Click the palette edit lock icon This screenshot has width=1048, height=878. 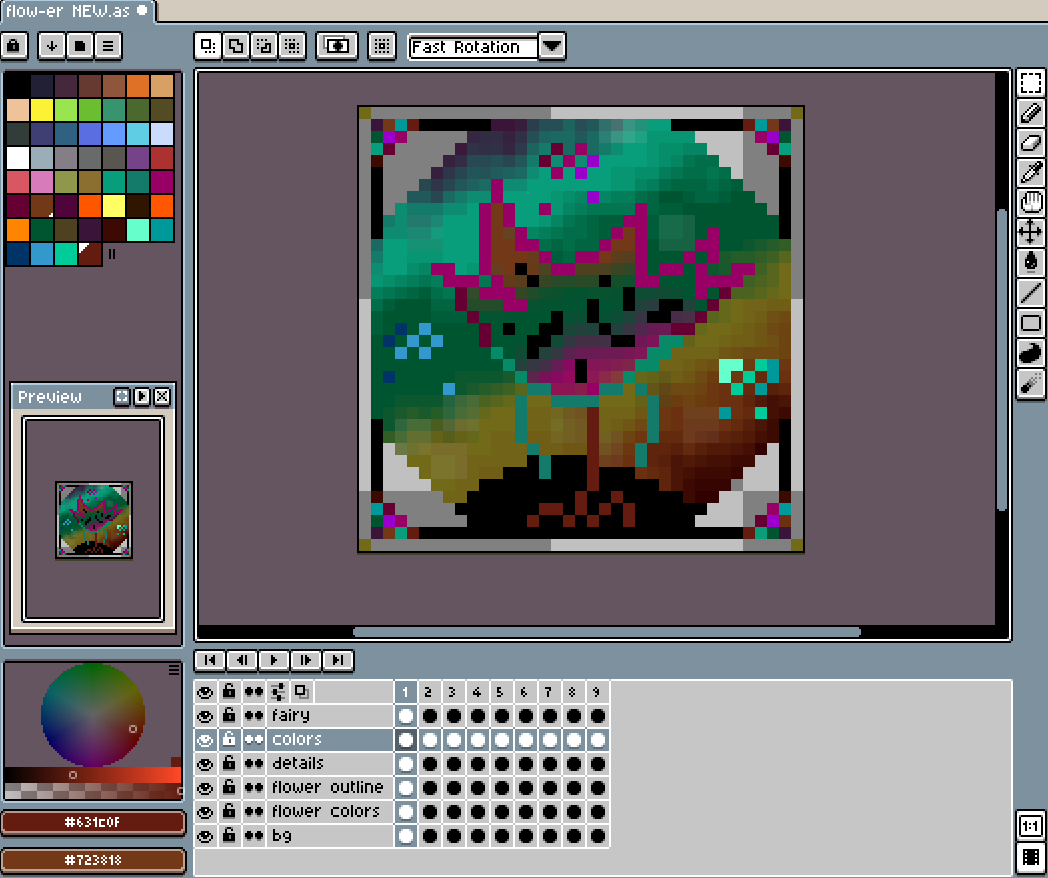click(x=14, y=45)
